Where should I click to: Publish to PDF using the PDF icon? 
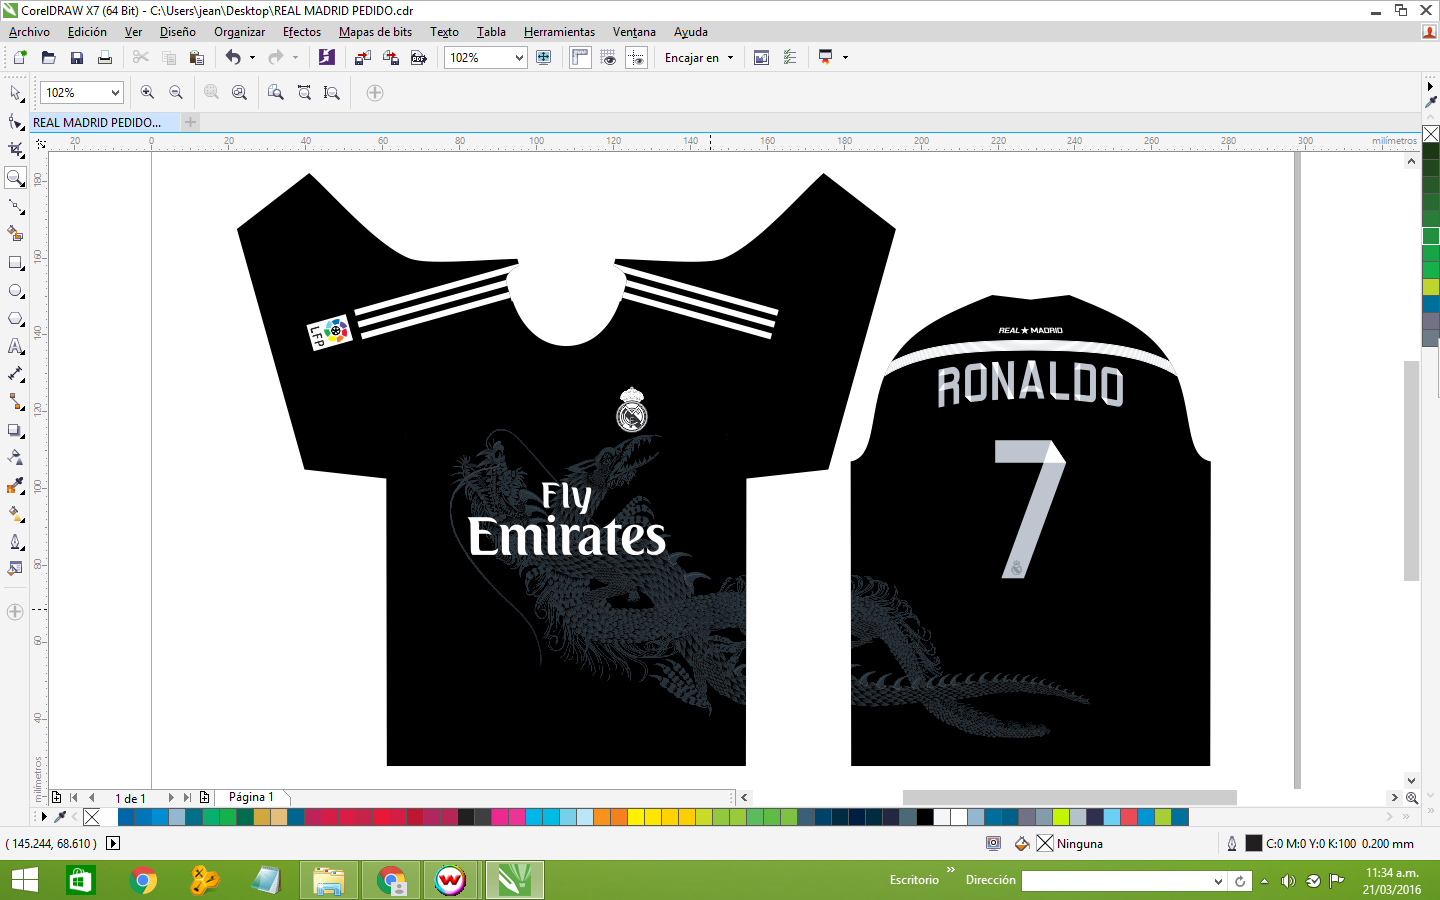(x=419, y=58)
